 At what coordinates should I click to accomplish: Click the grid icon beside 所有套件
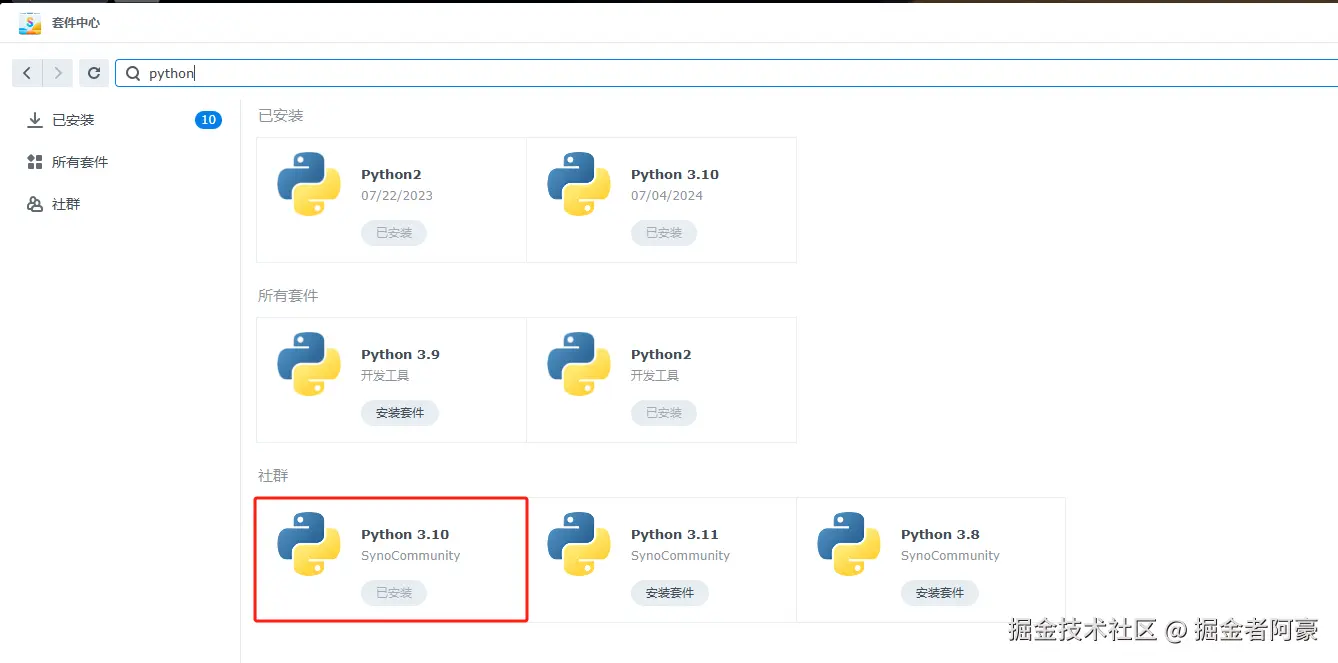coord(35,162)
